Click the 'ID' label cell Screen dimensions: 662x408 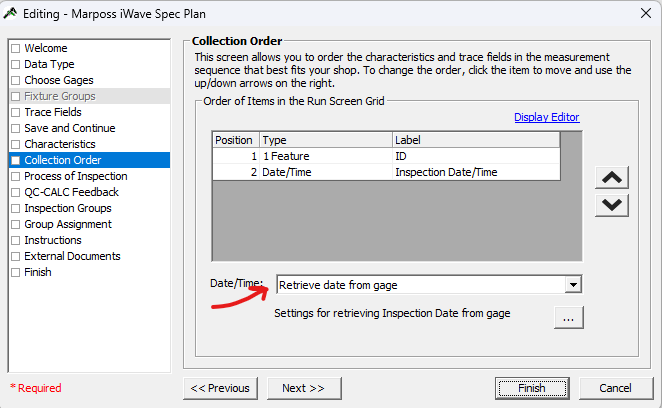pyautogui.click(x=476, y=156)
